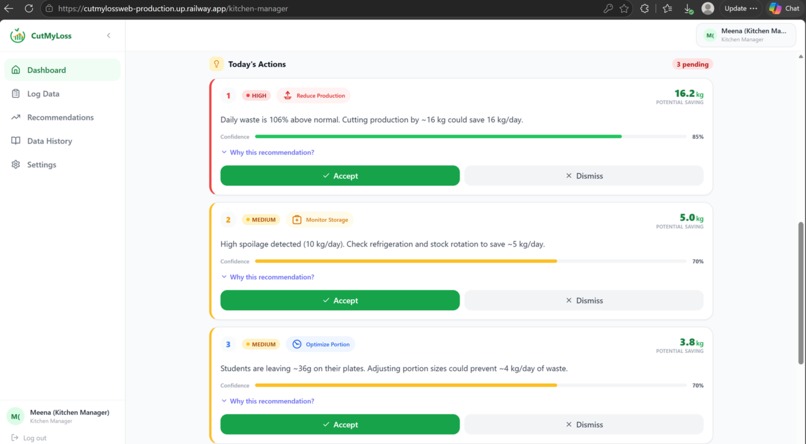The image size is (806, 444).
Task: Dismiss the Optimize Portion recommendation
Action: point(584,424)
